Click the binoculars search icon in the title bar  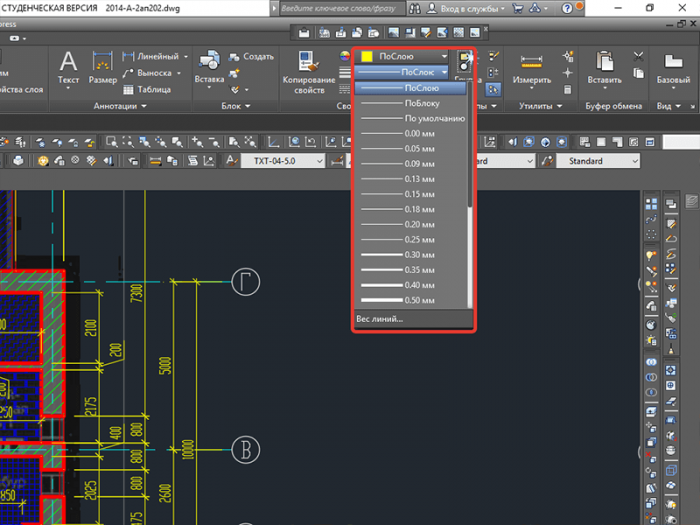pos(415,8)
